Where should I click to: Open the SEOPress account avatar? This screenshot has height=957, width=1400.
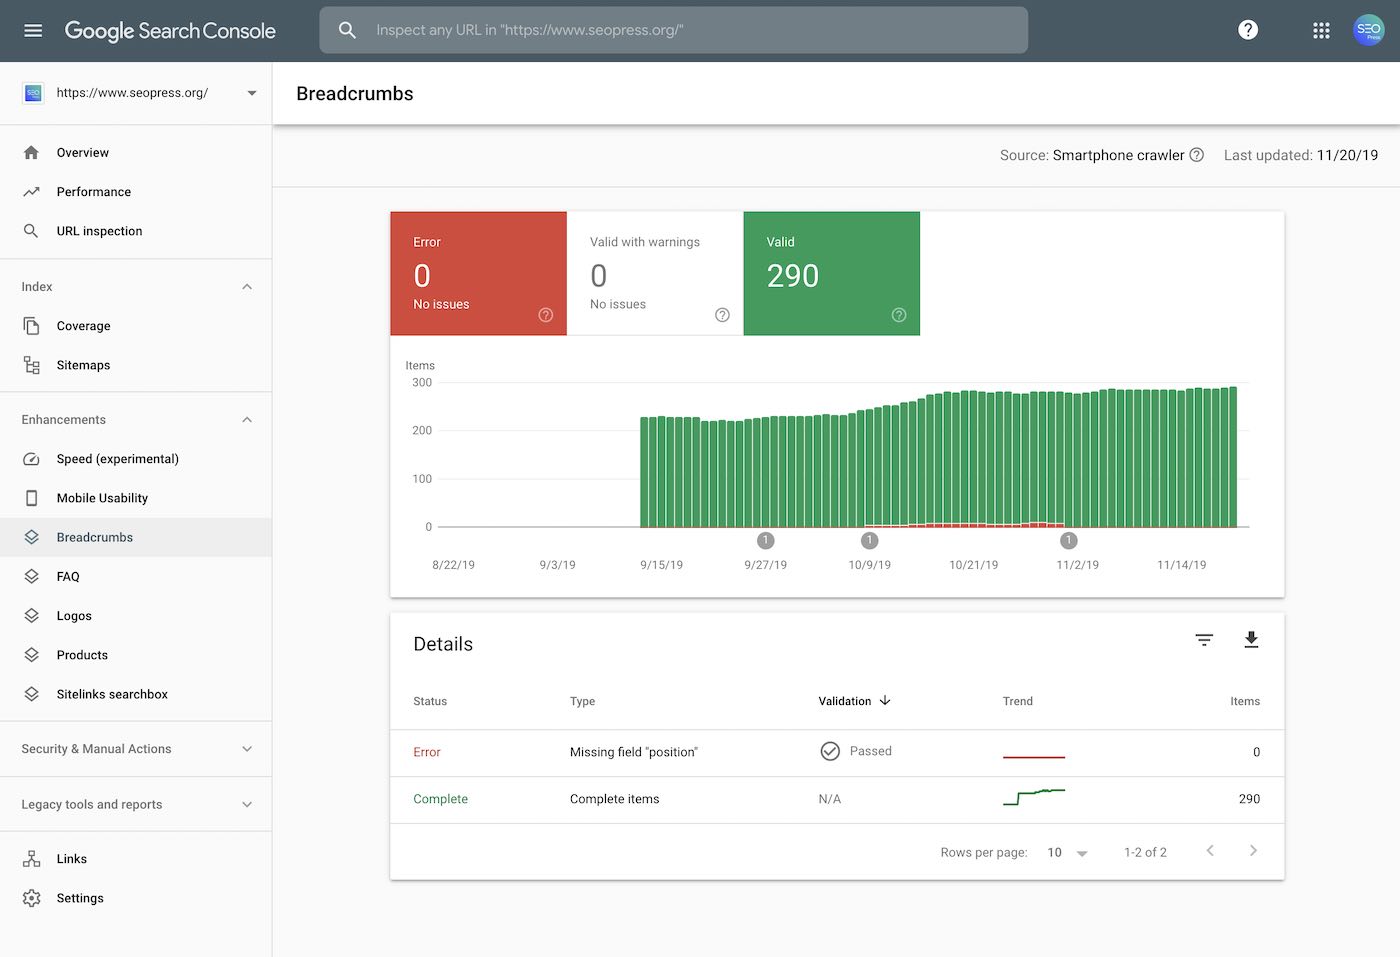coord(1368,30)
